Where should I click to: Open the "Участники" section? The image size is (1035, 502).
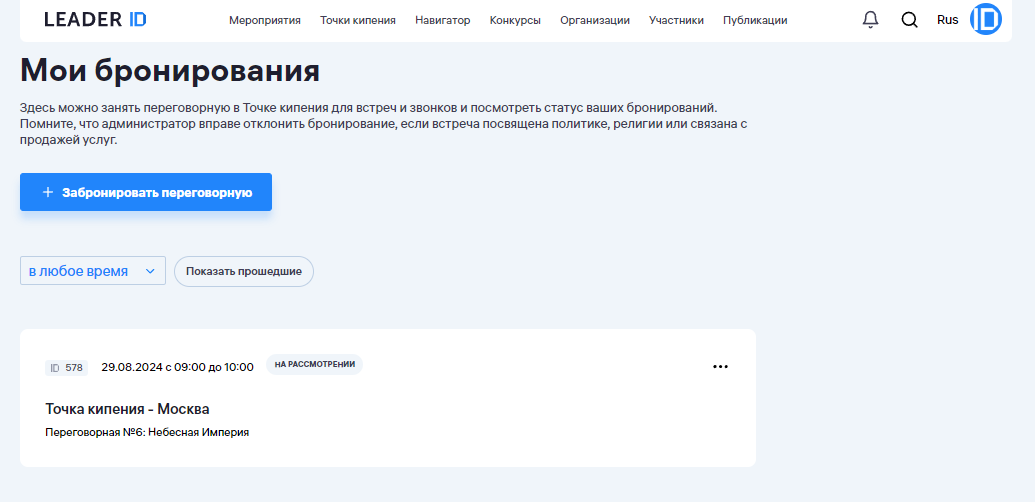coord(676,20)
